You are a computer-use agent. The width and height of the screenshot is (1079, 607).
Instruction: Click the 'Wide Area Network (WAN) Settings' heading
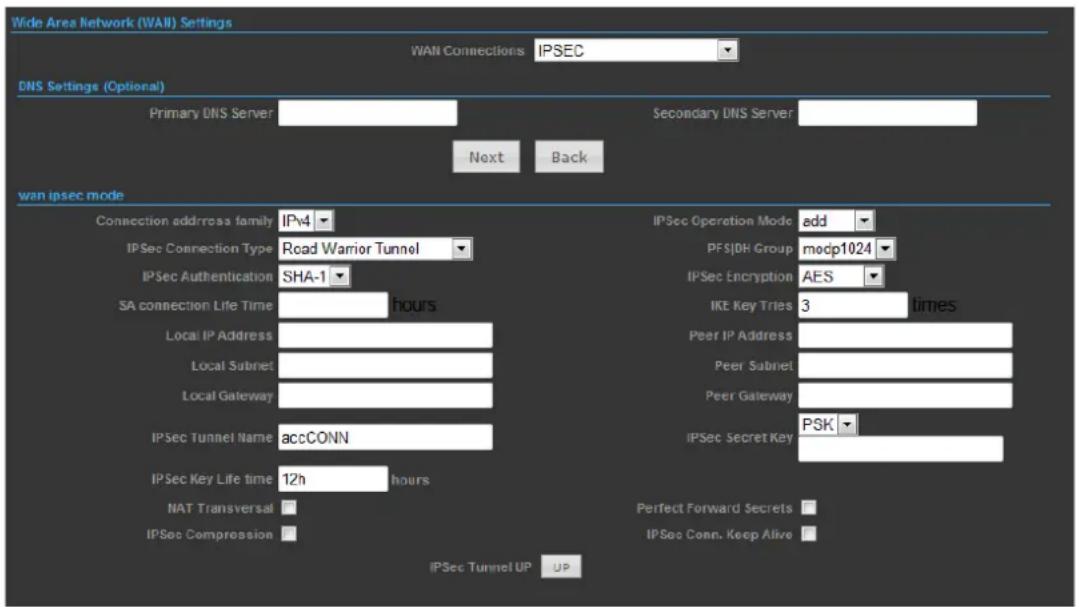(x=122, y=23)
